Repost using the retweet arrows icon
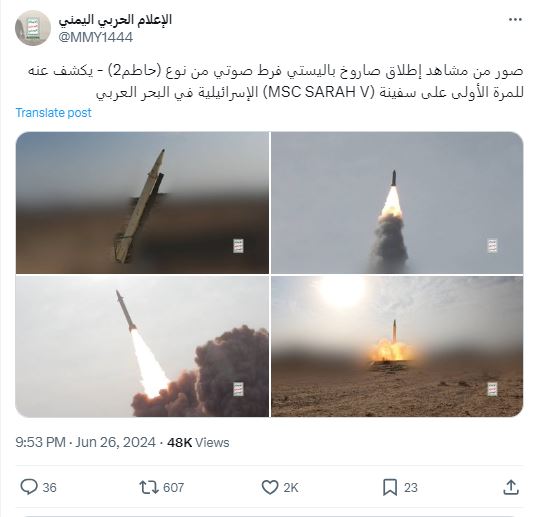Image resolution: width=537 pixels, height=517 pixels. [149, 487]
